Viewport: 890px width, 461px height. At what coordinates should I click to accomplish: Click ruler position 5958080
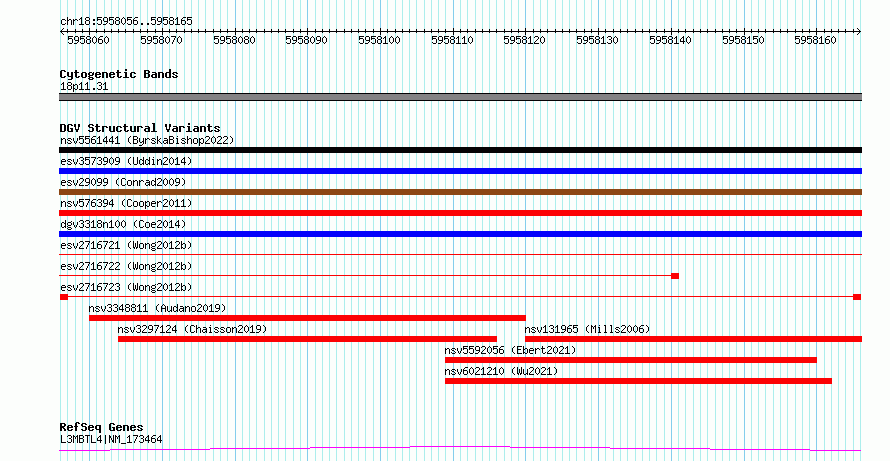click(x=234, y=40)
